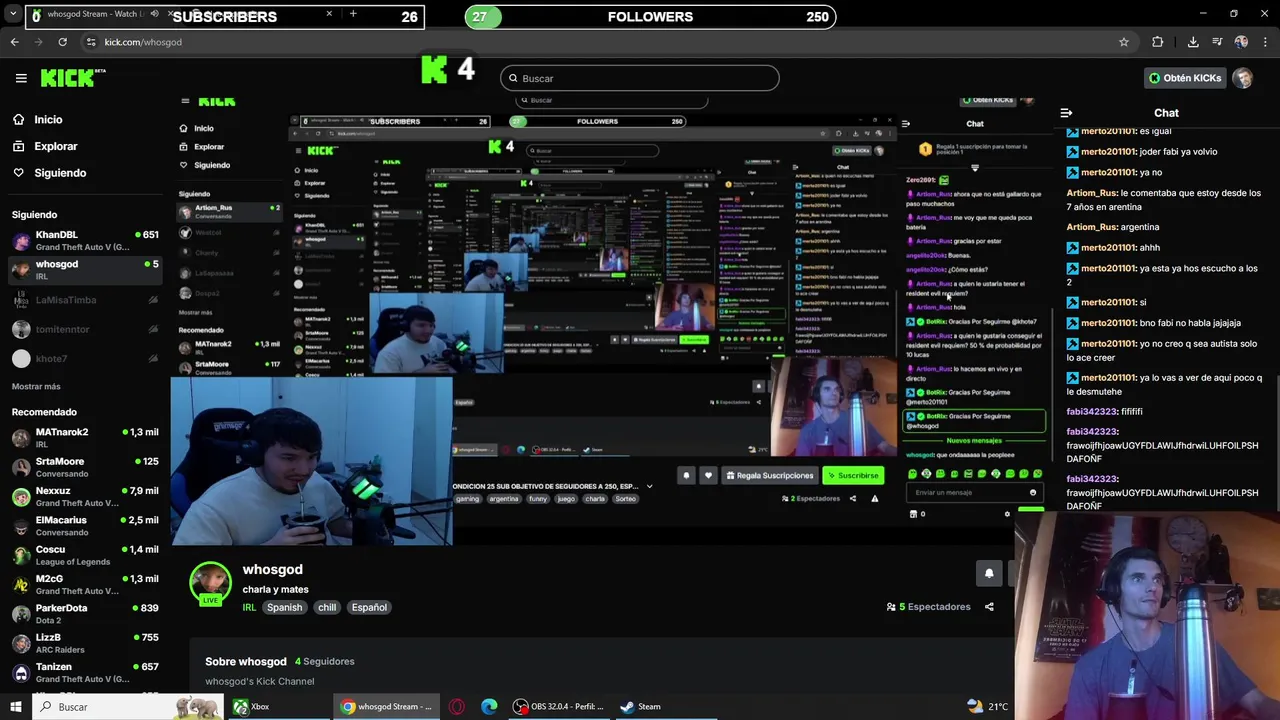View site information icon in address bar
This screenshot has width=1280, height=720.
coord(91,42)
